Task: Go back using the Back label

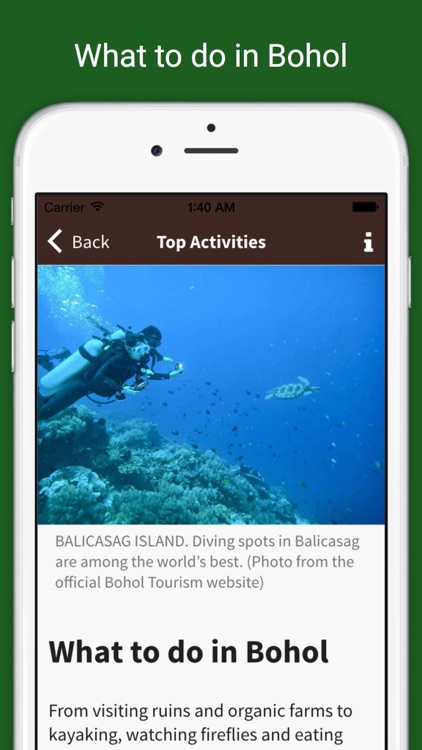Action: [90, 242]
